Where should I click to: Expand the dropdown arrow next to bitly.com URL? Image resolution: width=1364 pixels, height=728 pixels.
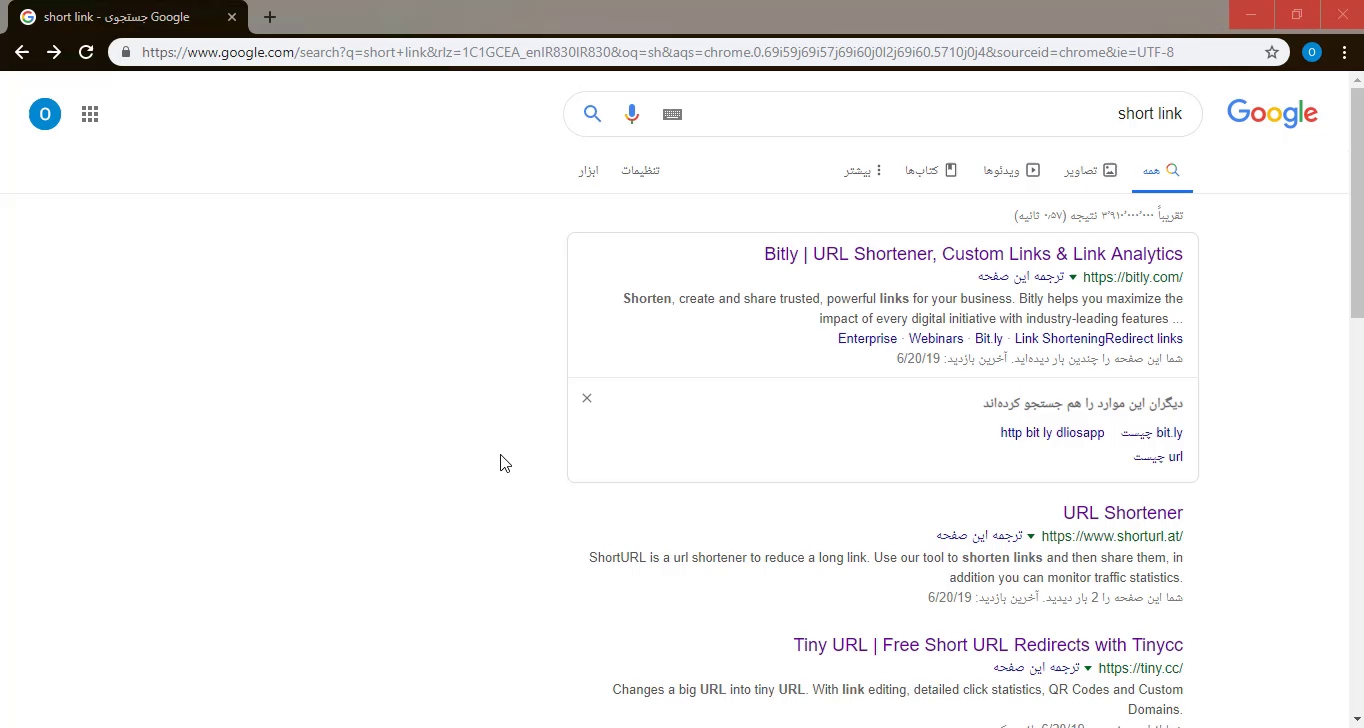tap(1073, 277)
